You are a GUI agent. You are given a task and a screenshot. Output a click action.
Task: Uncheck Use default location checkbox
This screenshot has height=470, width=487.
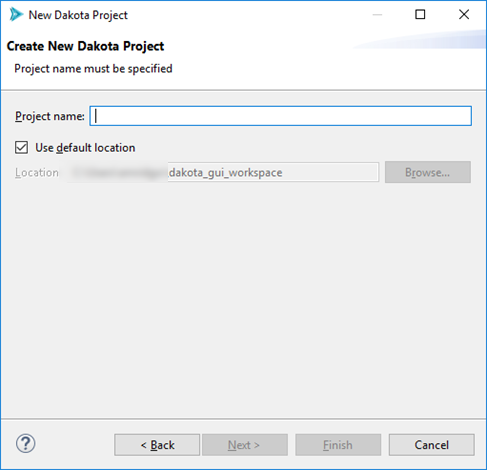[21, 147]
